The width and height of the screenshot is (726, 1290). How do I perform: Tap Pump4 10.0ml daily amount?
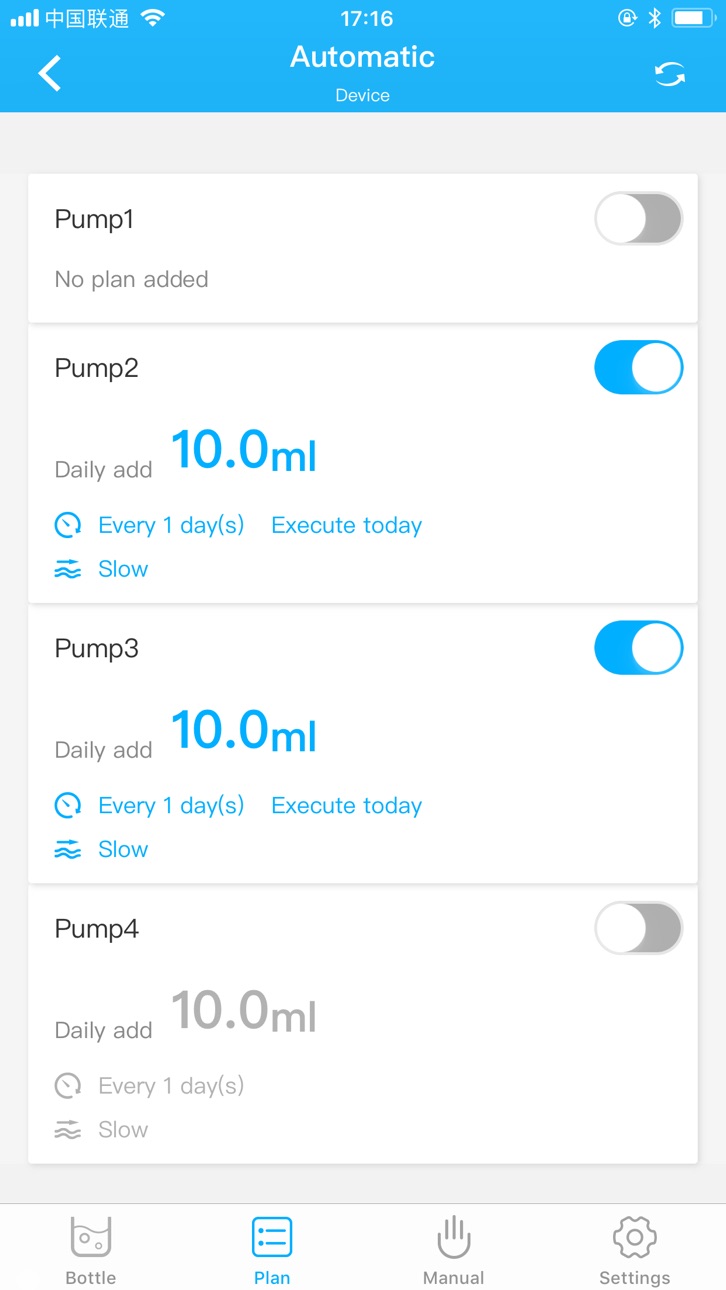(244, 1010)
